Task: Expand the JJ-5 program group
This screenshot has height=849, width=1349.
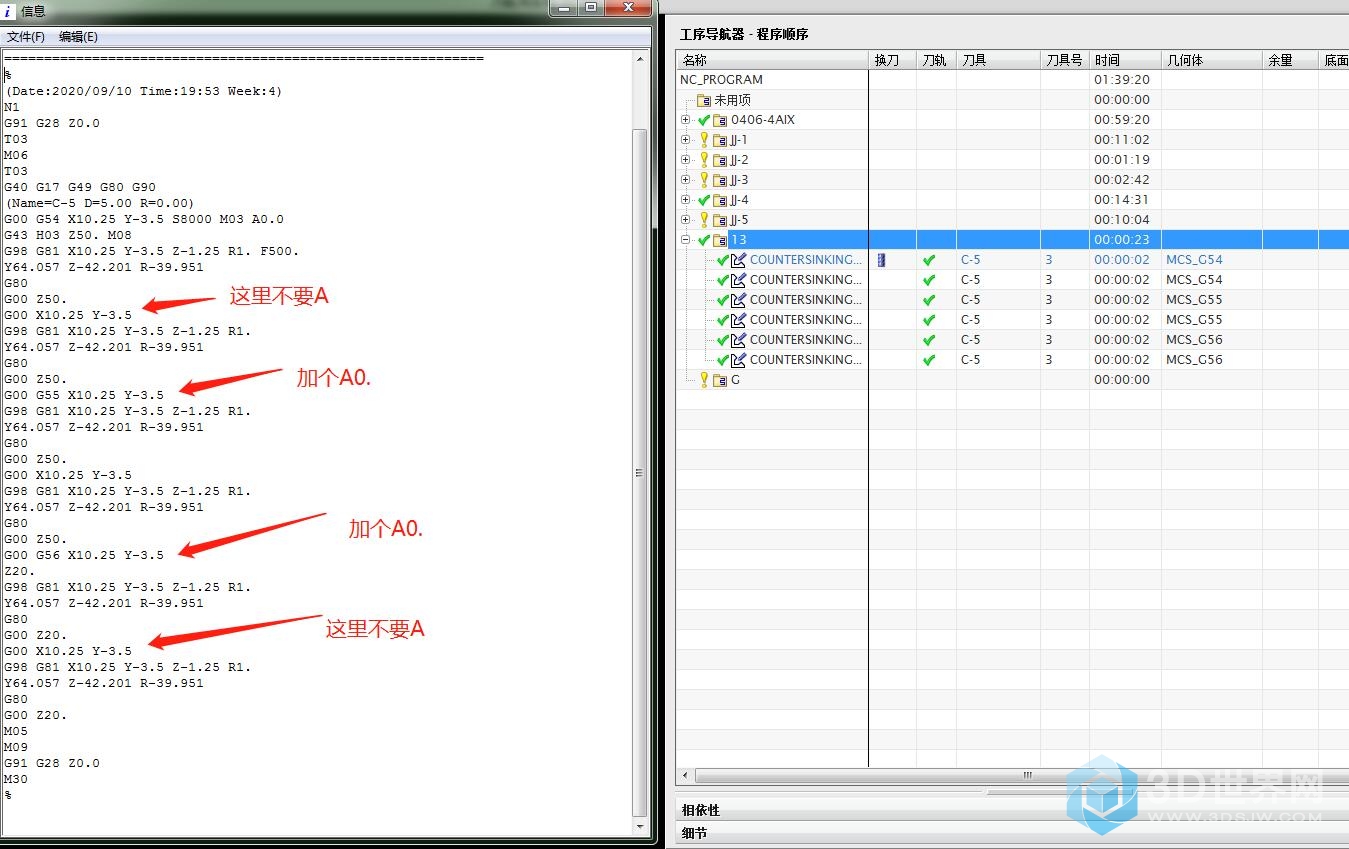Action: [x=686, y=220]
